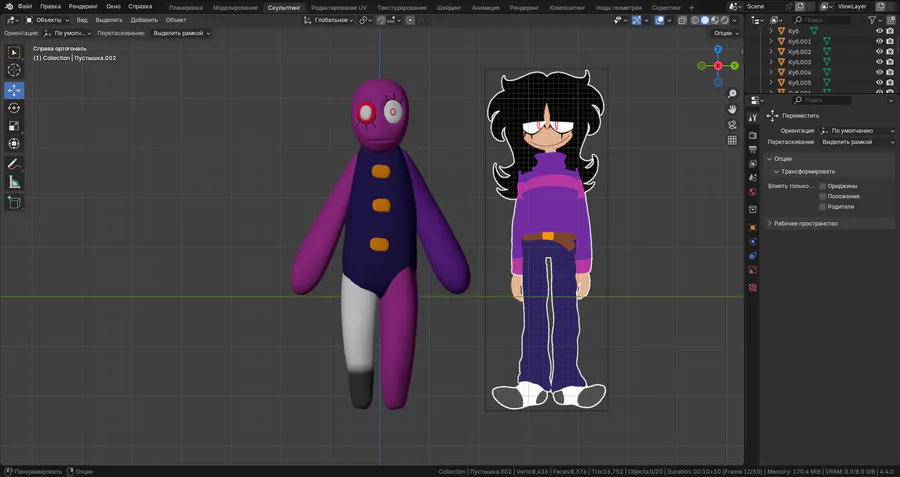The width and height of the screenshot is (900, 477).
Task: Open the Output properties tab icon
Action: 753,149
